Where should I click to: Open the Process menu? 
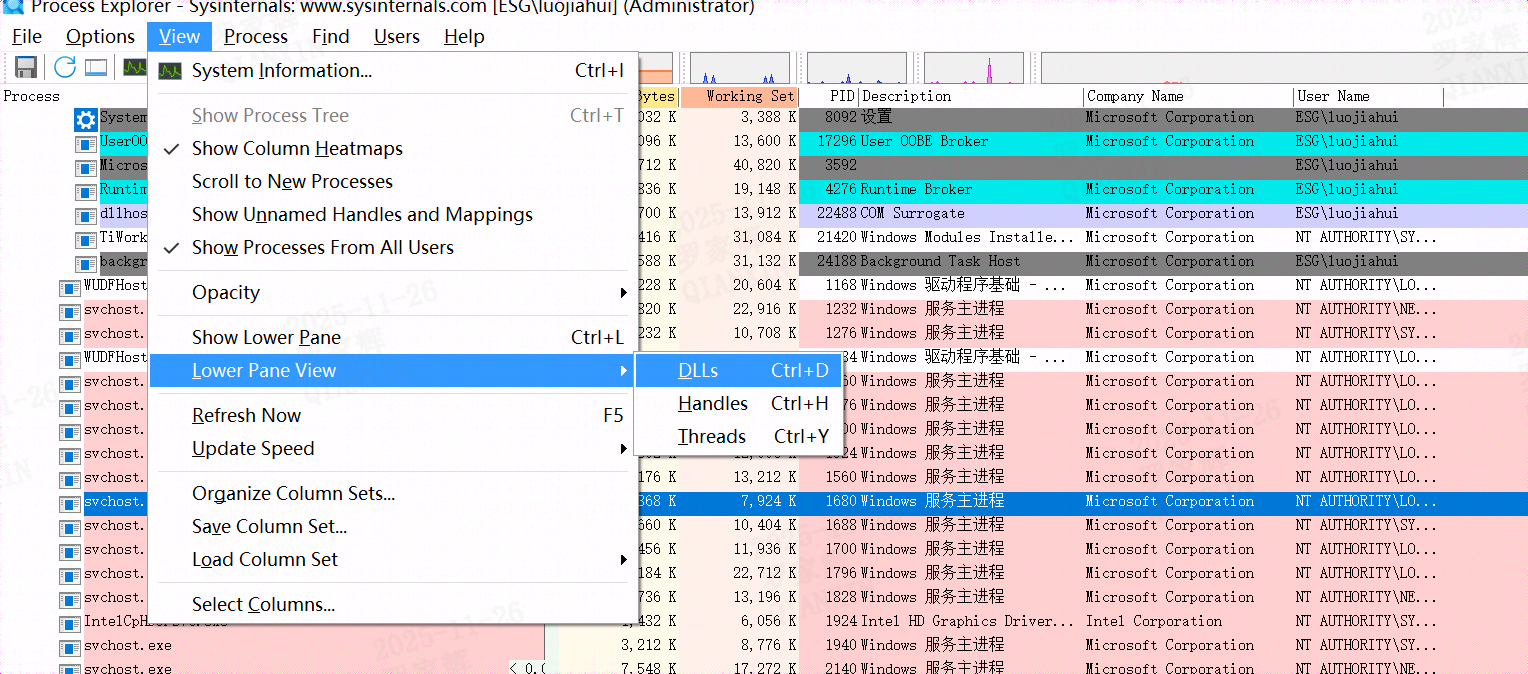coord(256,37)
